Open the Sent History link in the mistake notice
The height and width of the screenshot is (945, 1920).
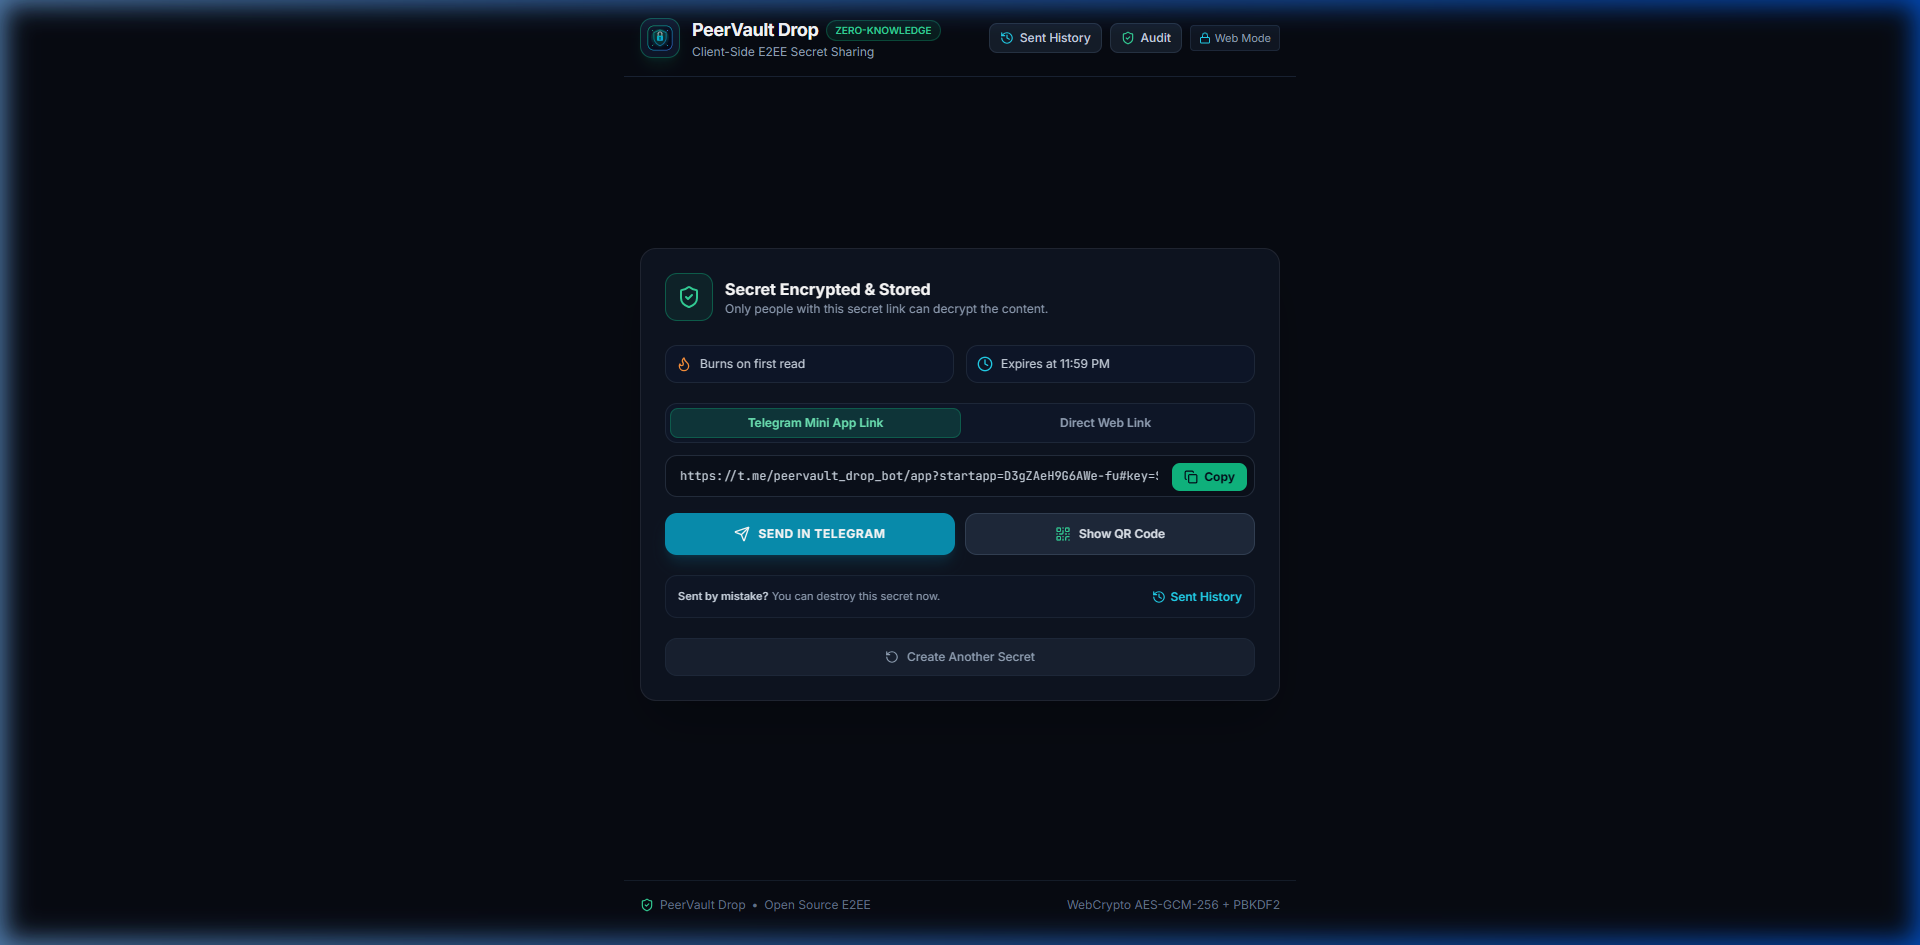pos(1197,597)
